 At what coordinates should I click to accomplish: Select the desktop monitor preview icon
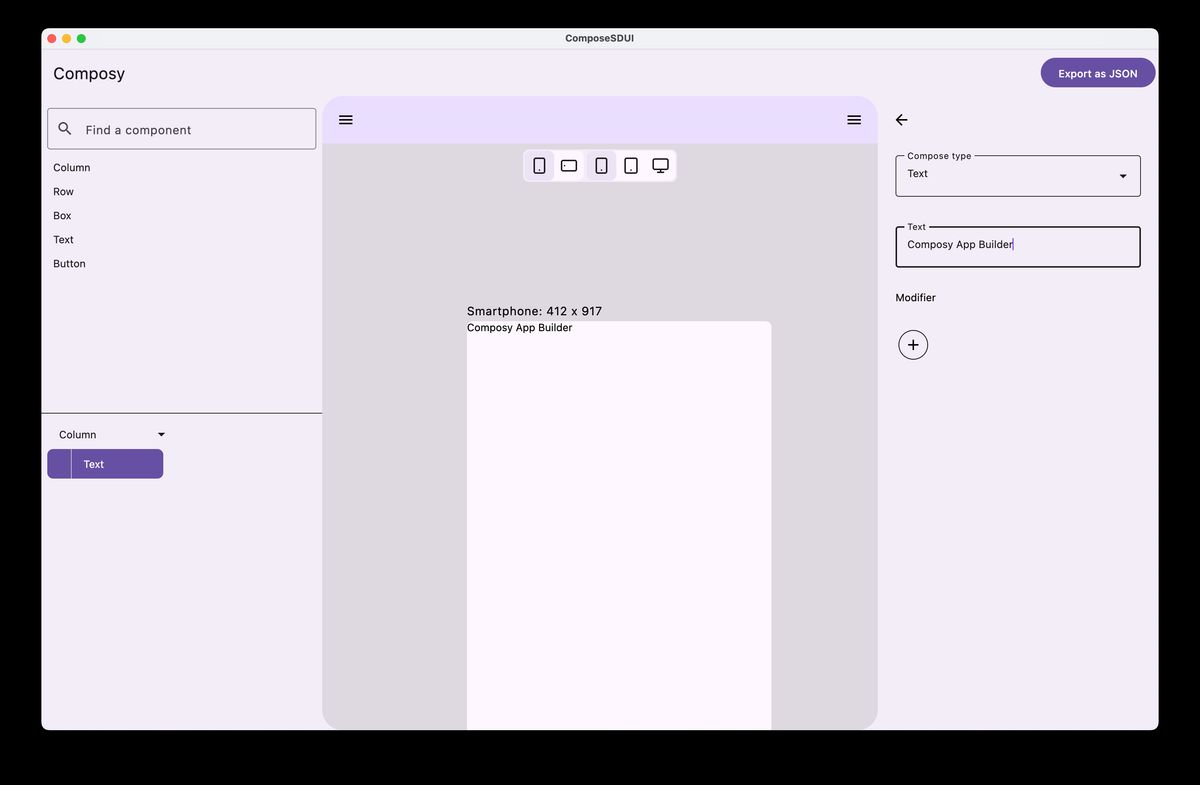[661, 166]
